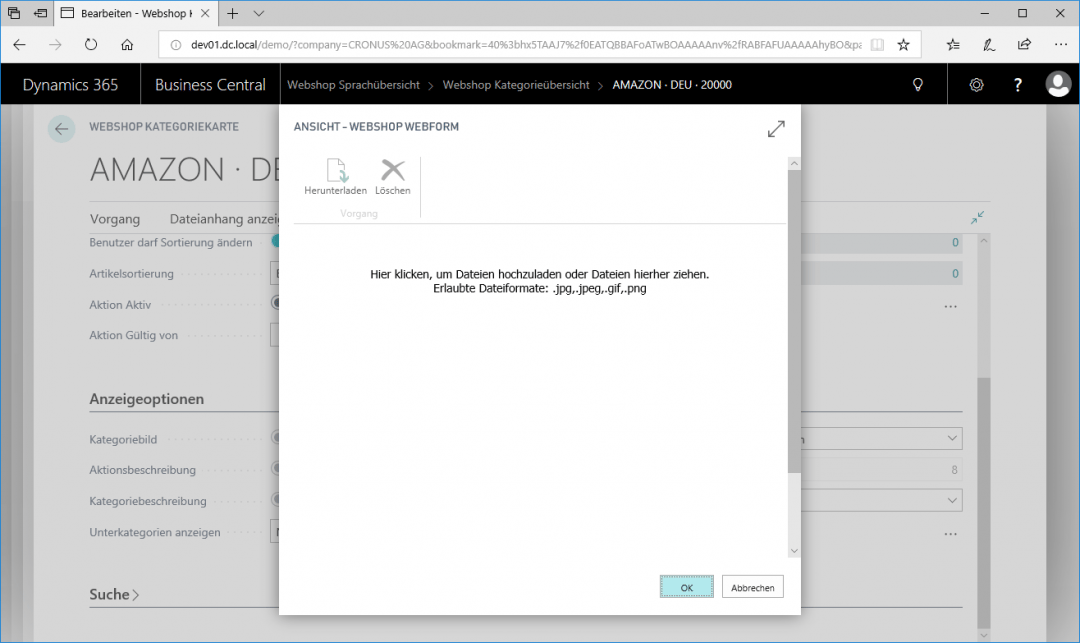Open the settings gear icon

[977, 85]
